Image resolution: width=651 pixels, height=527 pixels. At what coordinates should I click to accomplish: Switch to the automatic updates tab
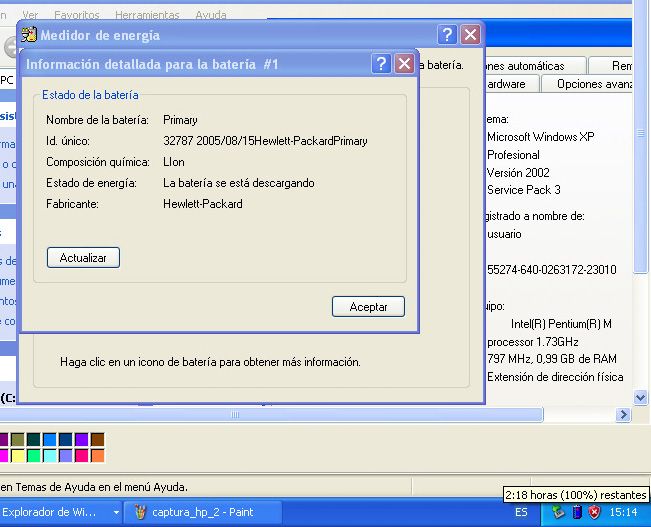click(x=536, y=66)
